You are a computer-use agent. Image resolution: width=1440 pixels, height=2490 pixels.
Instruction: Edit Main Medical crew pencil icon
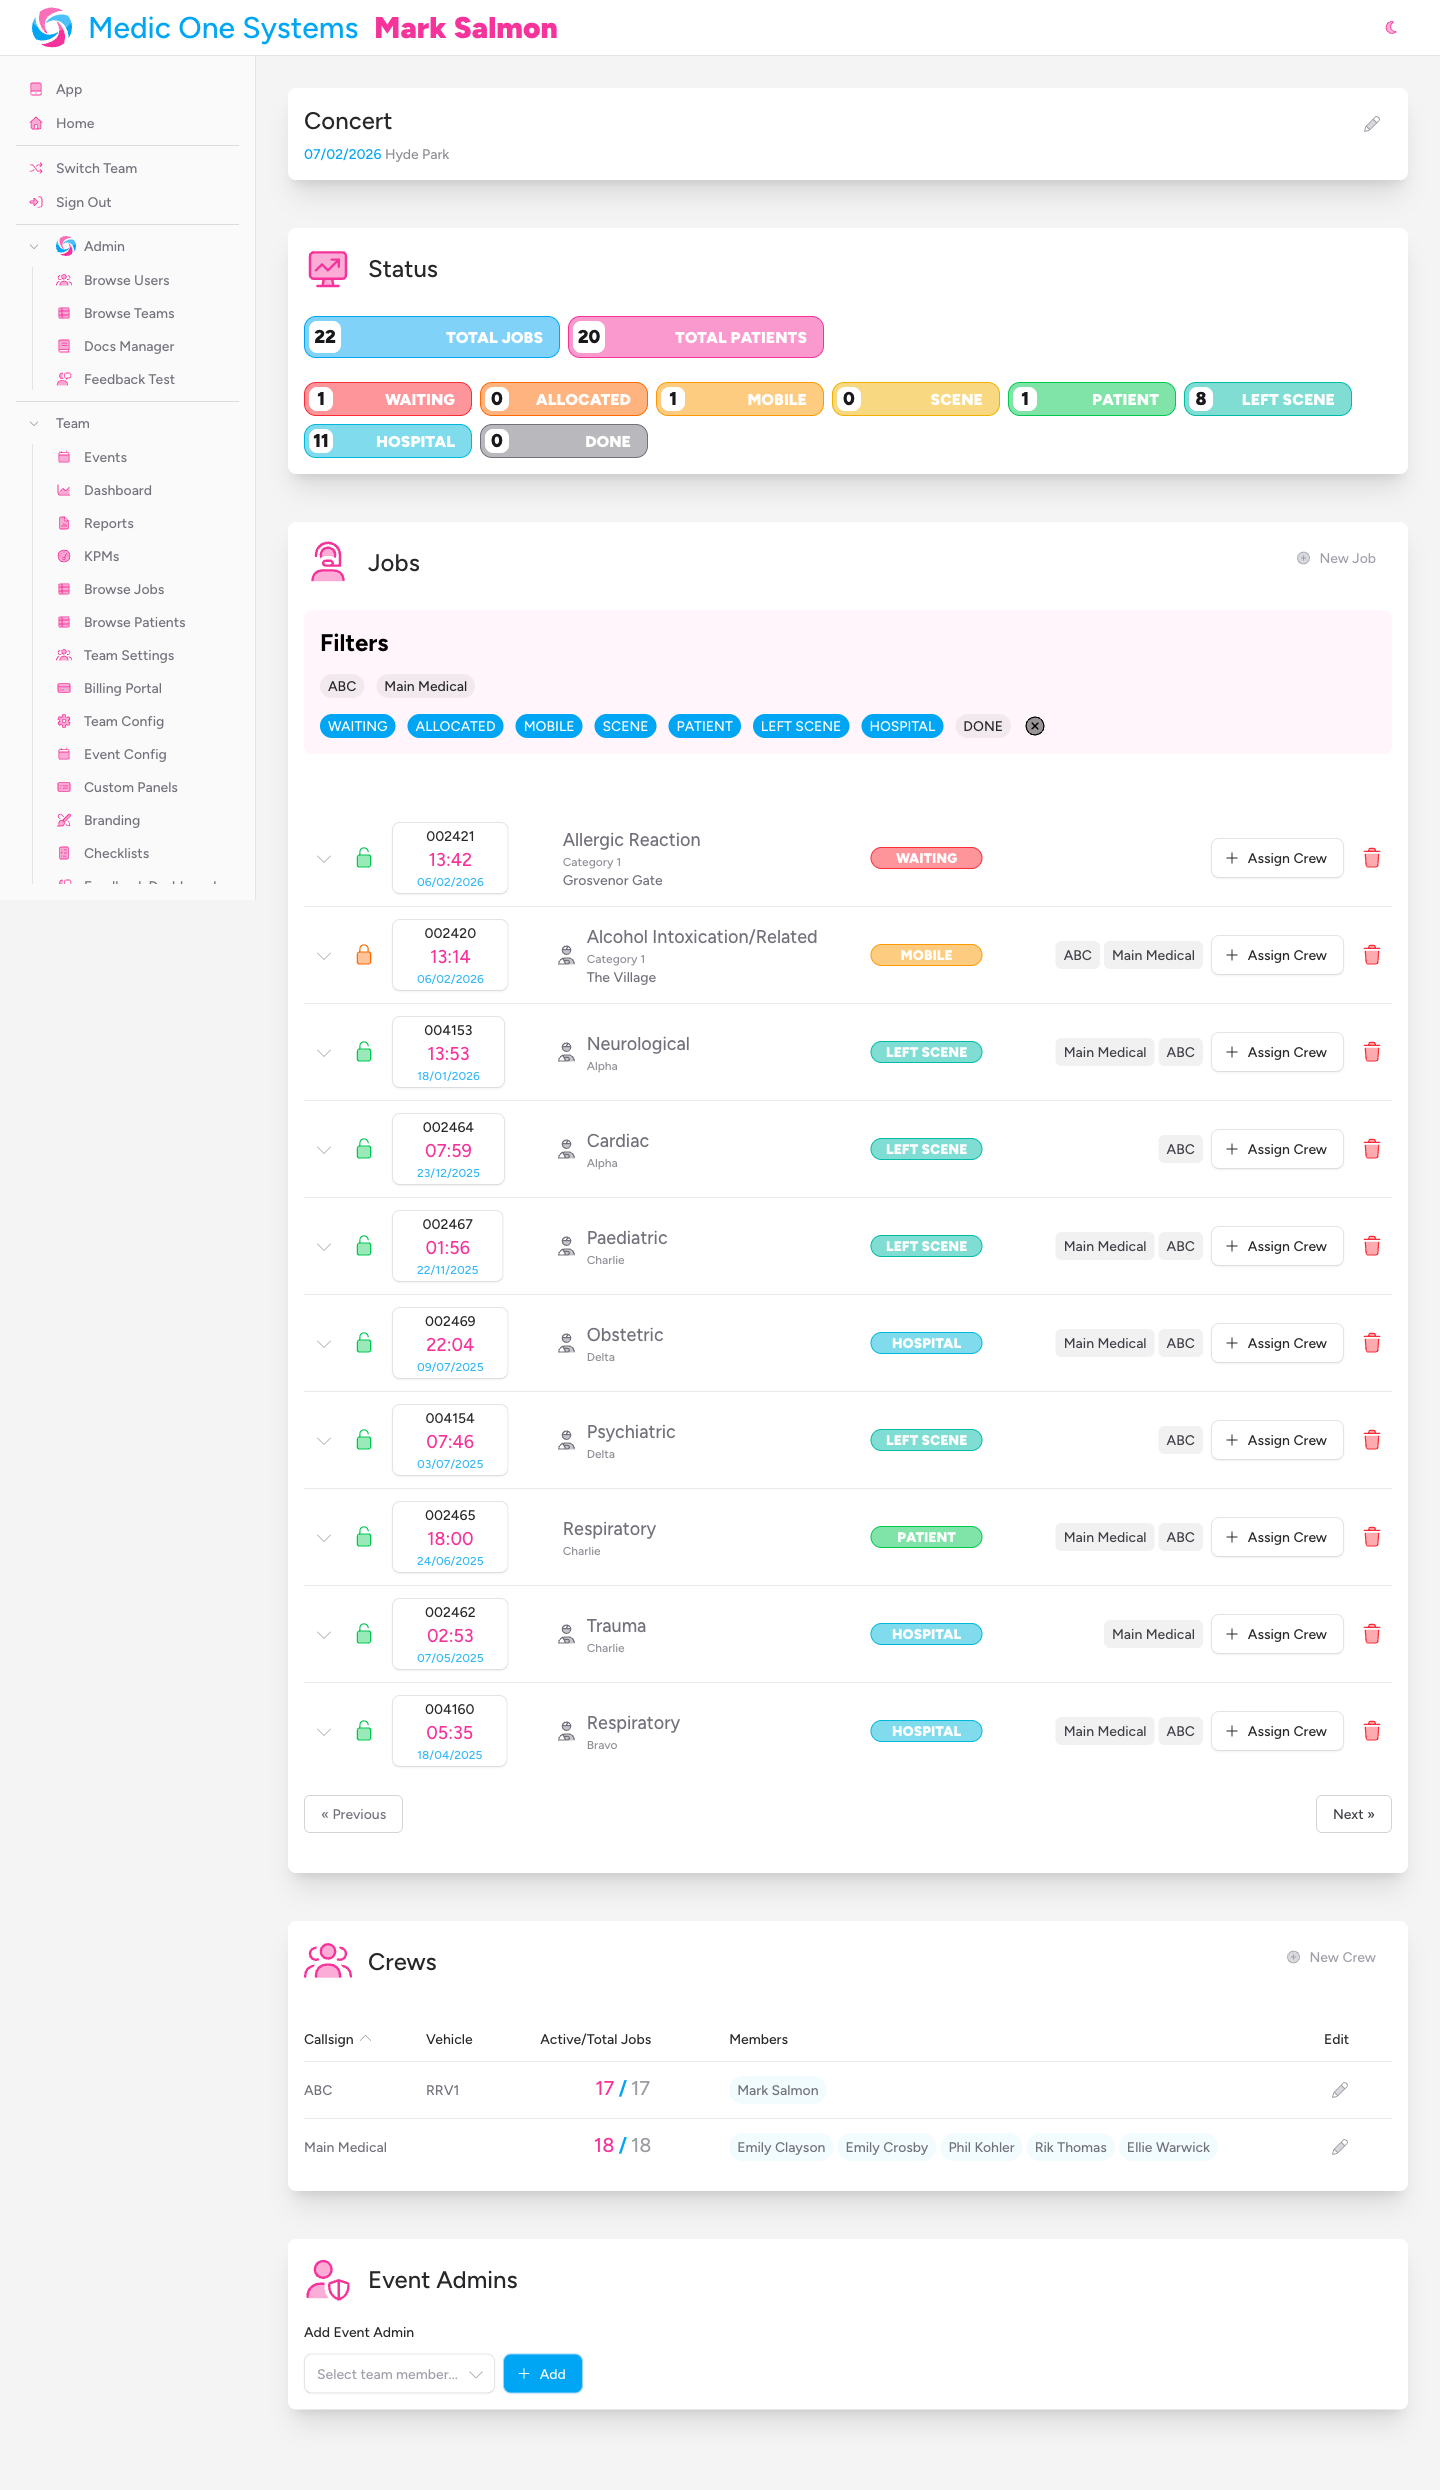(x=1340, y=2147)
